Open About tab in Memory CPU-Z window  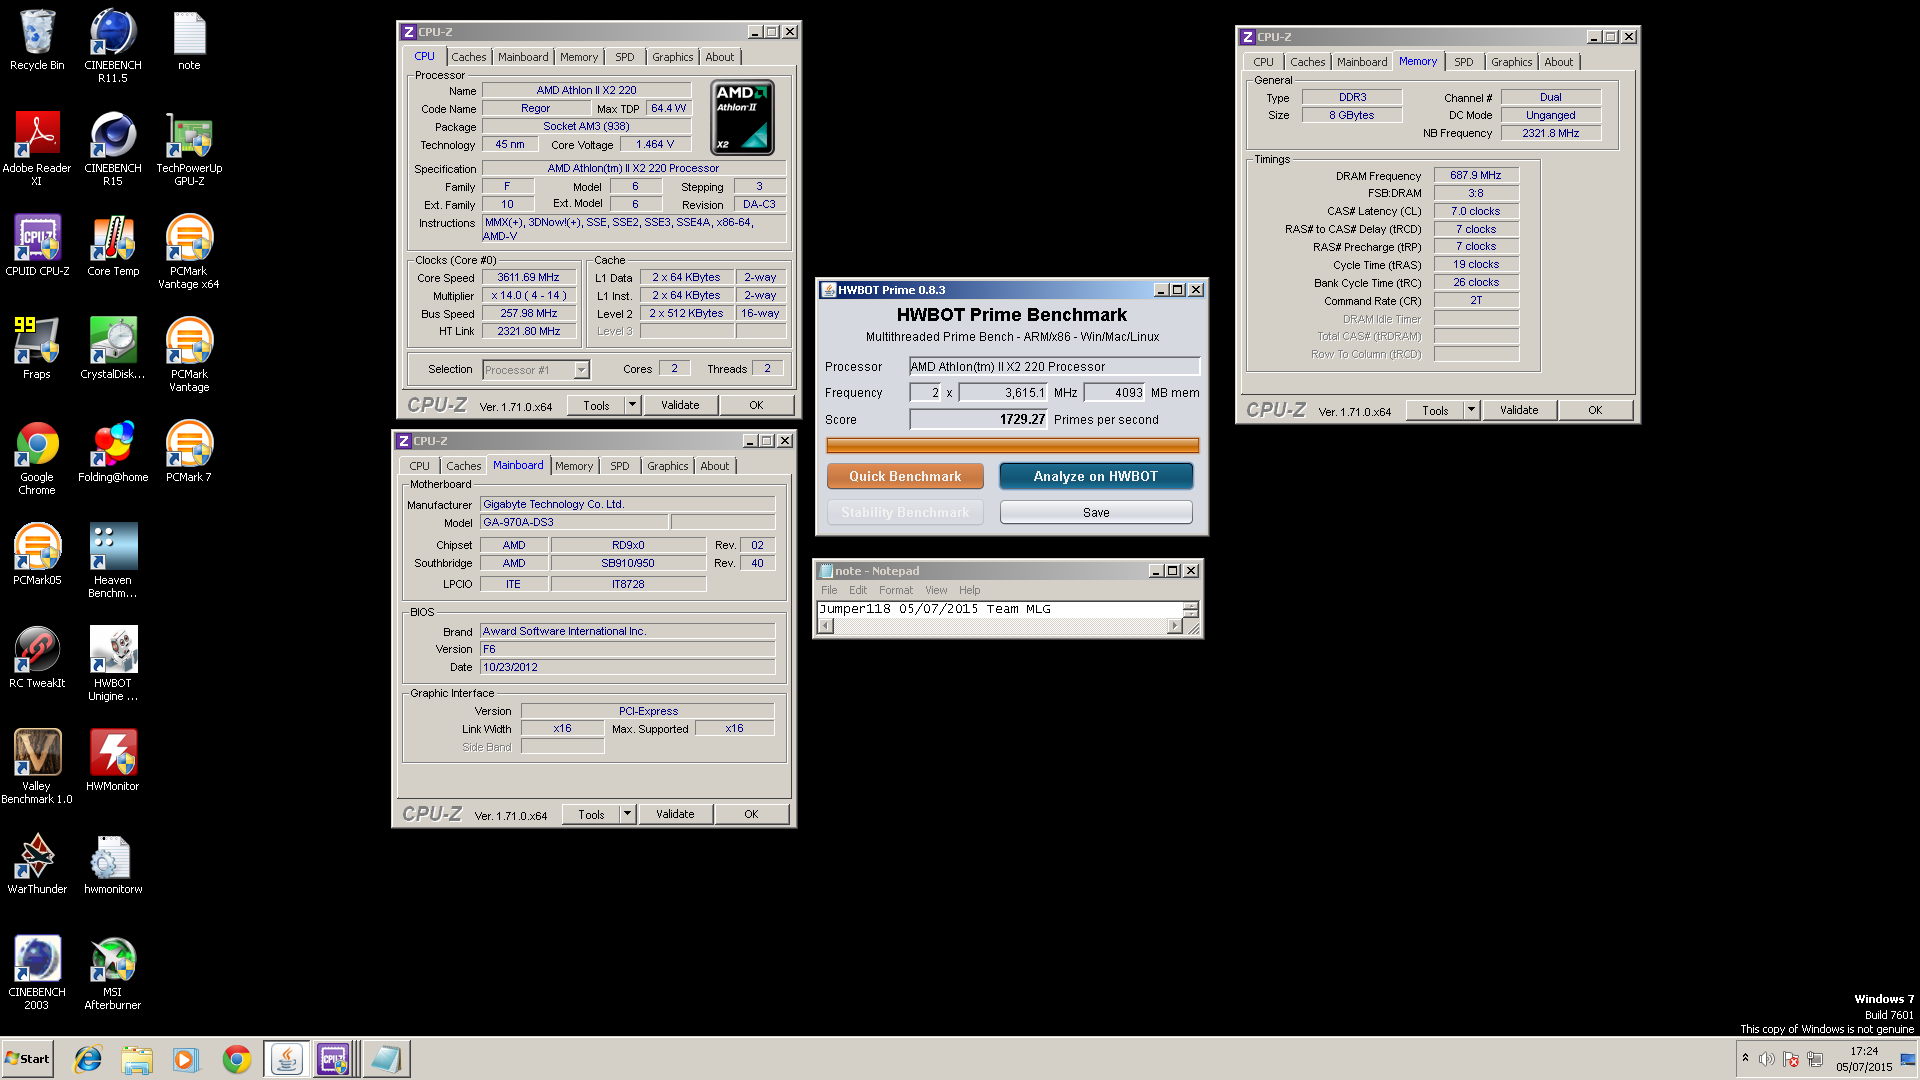click(1558, 62)
